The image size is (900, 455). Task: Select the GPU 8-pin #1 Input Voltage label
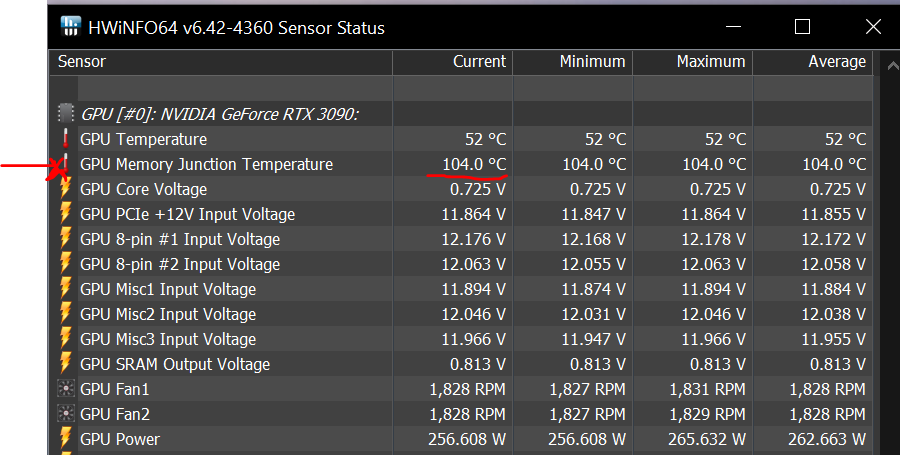[x=180, y=239]
